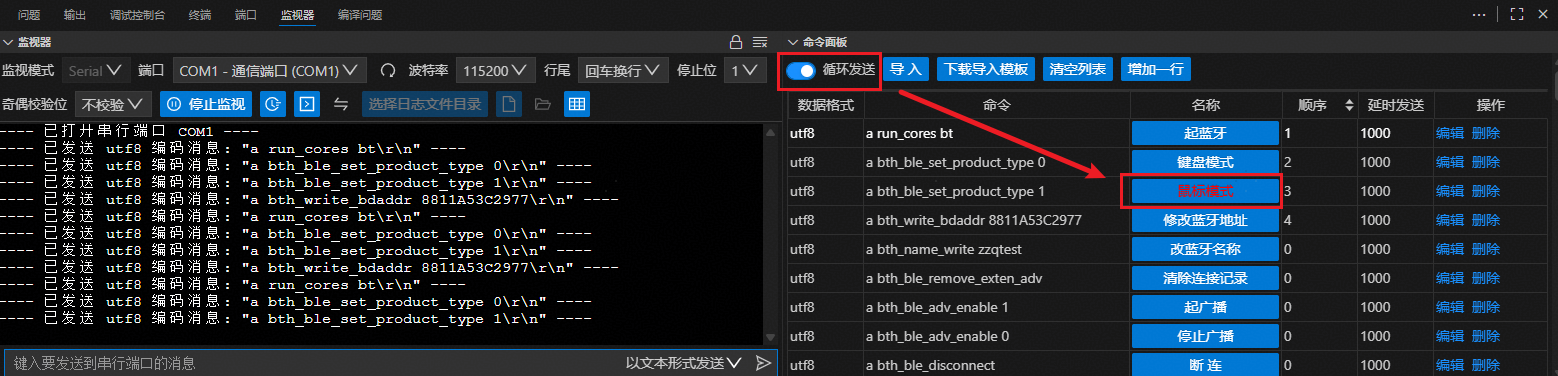This screenshot has width=1558, height=376.
Task: Click the refresh ports icon beside COM1
Action: (388, 71)
